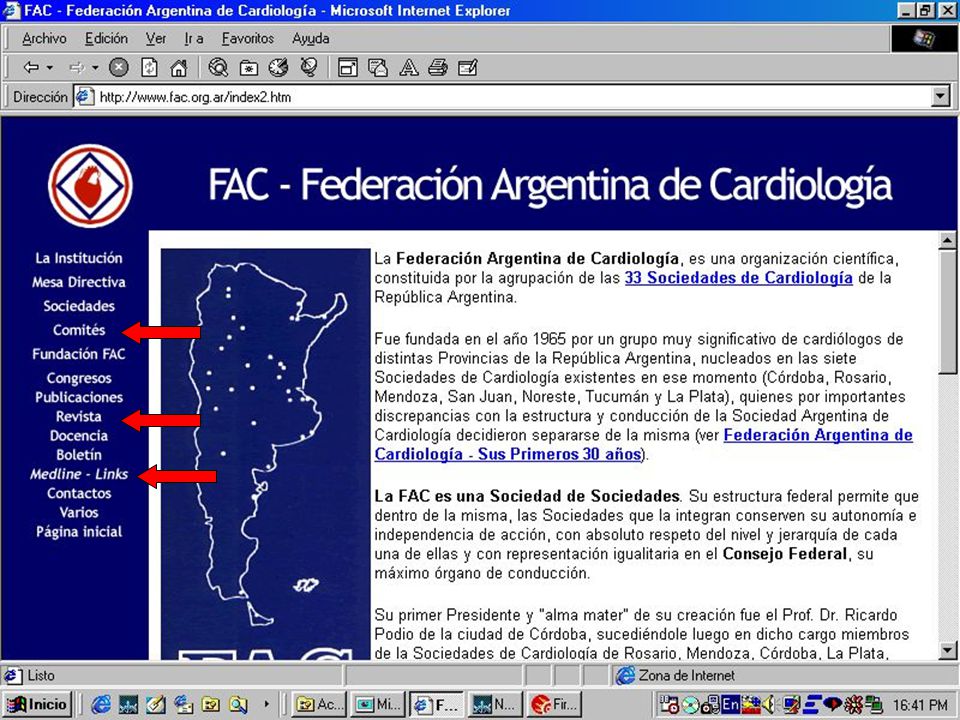960x720 pixels.
Task: Click the Listo status bar text
Action: coord(41,676)
